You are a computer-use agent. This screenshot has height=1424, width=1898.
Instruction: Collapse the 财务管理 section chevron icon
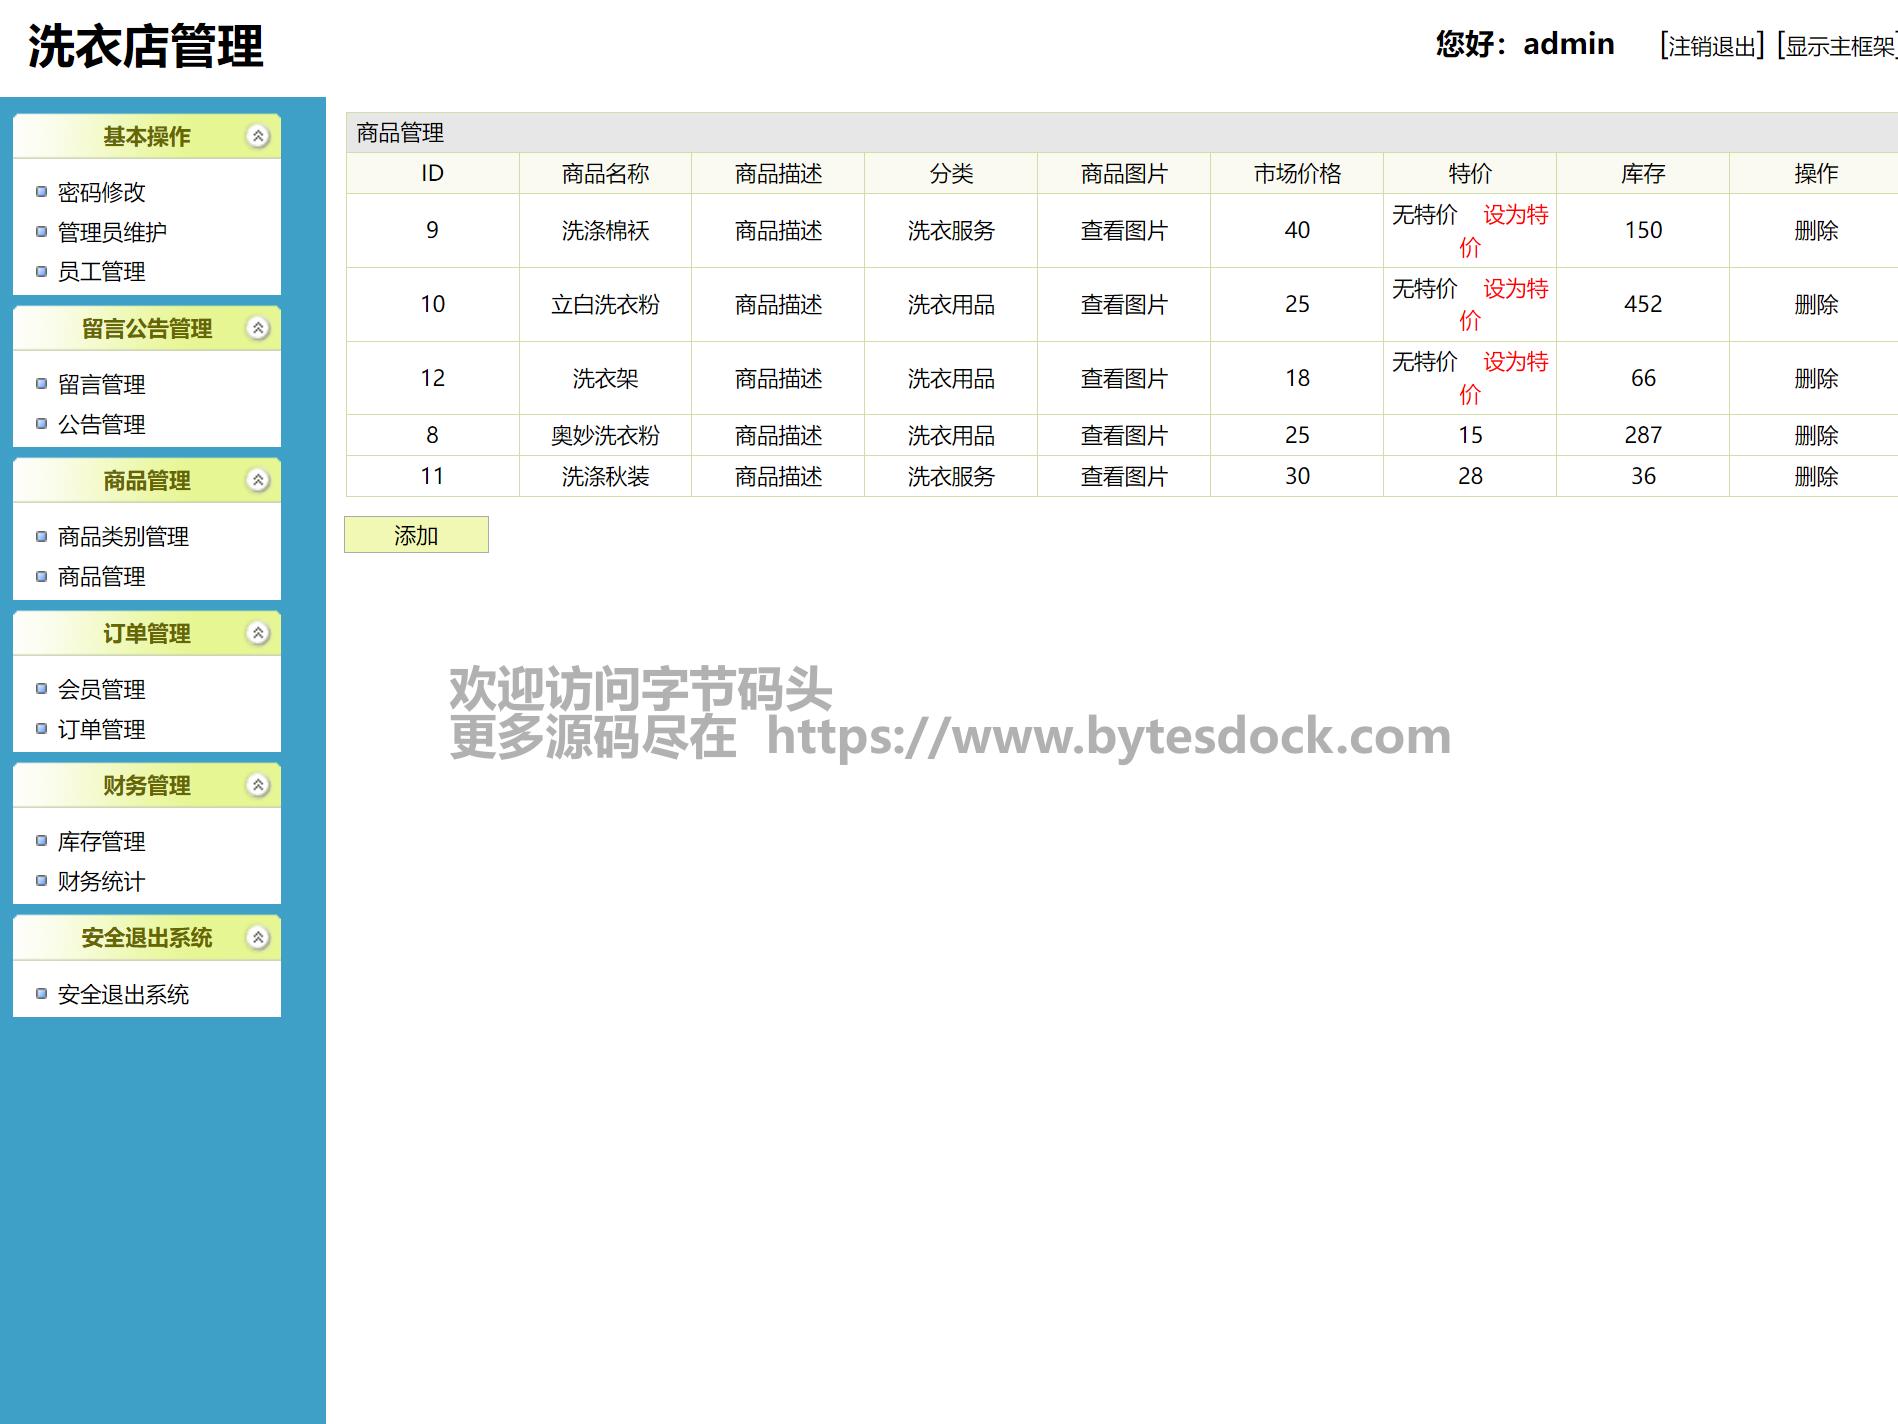click(258, 786)
